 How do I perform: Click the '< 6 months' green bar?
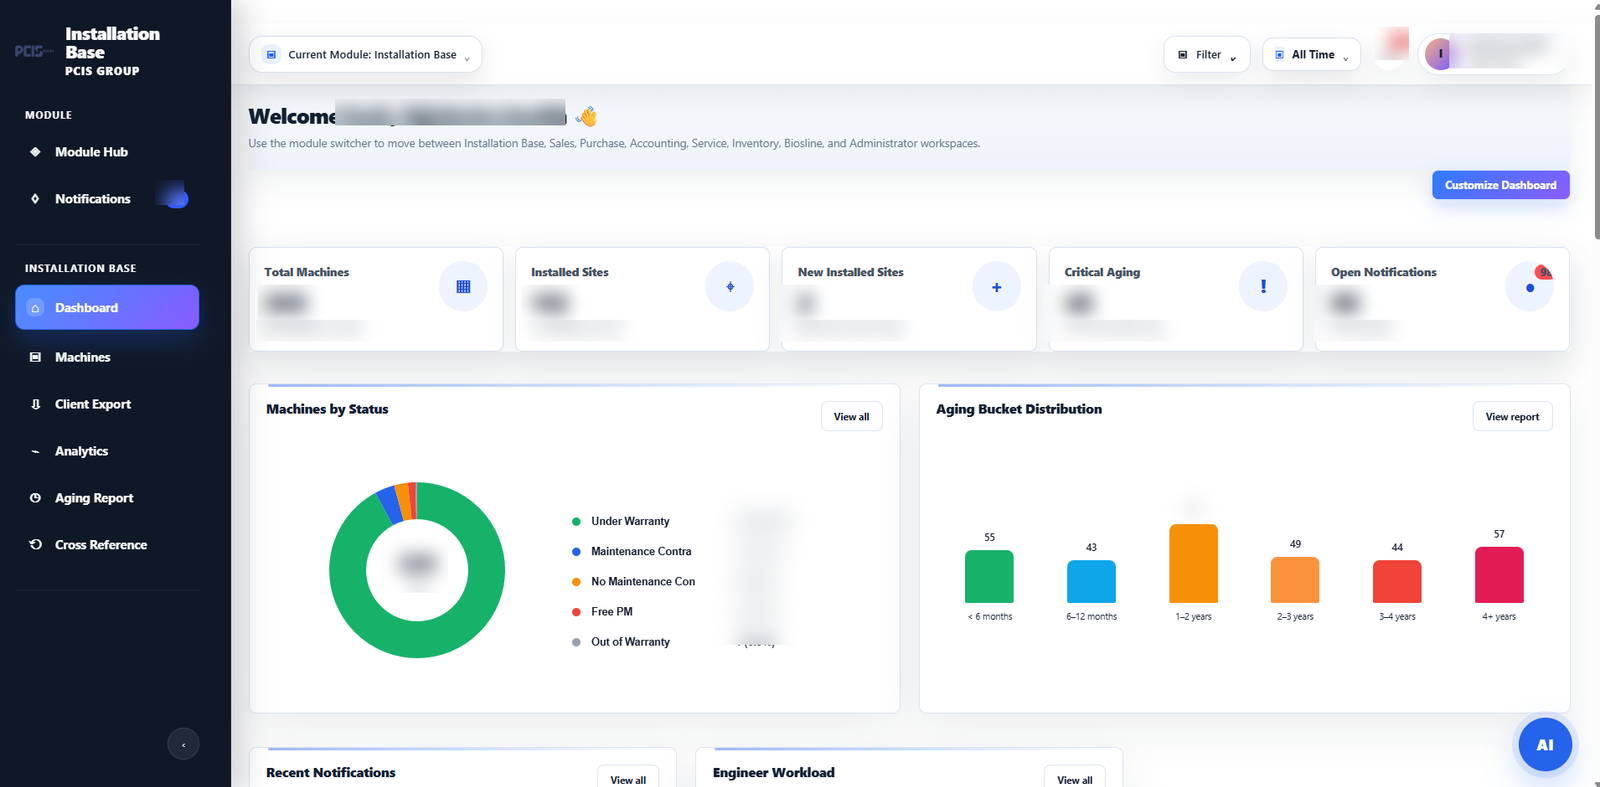989,577
